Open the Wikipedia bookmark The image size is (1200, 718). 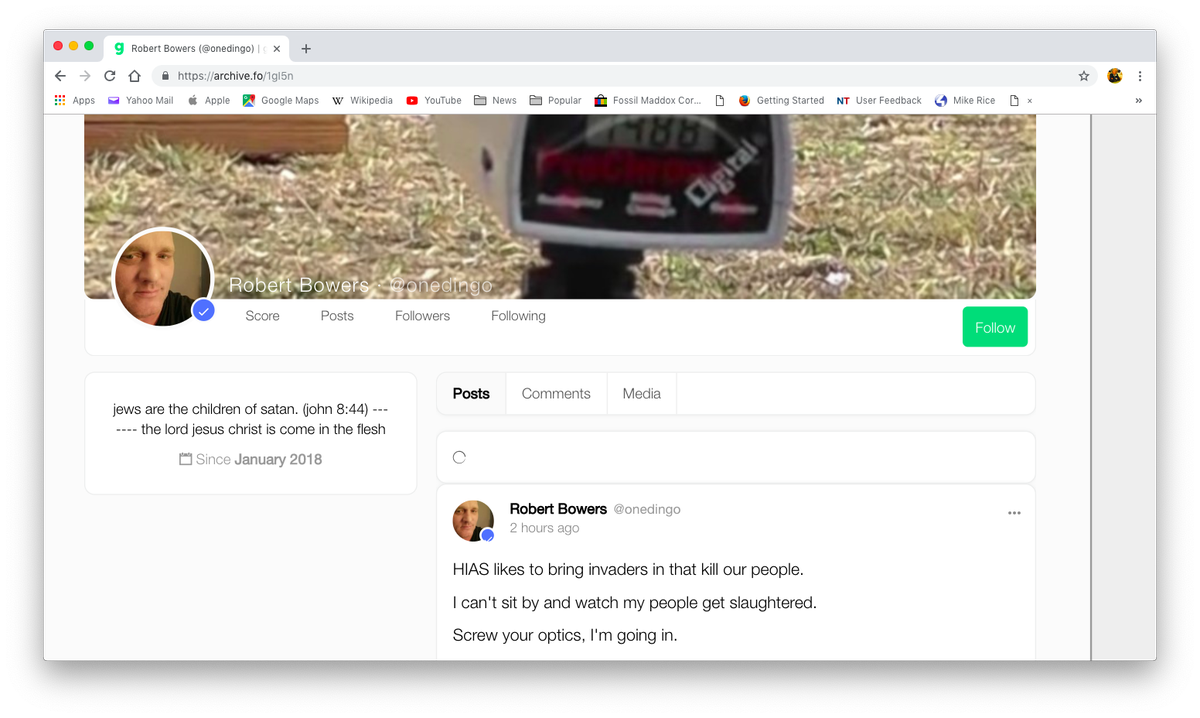click(x=362, y=100)
